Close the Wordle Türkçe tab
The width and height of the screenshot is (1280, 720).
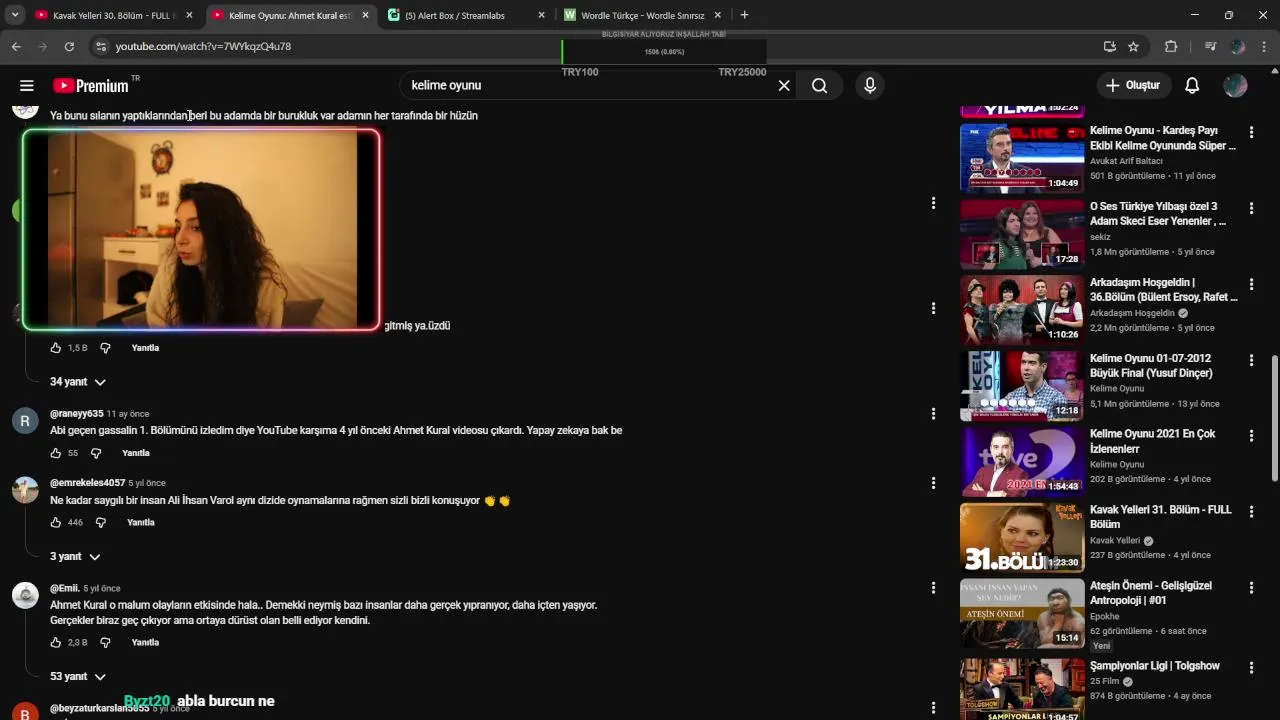point(718,15)
